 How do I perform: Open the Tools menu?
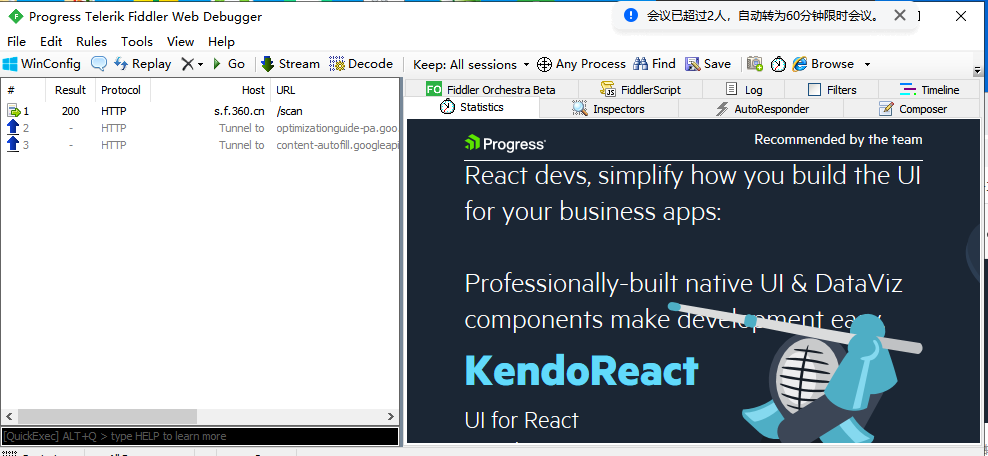coord(137,42)
